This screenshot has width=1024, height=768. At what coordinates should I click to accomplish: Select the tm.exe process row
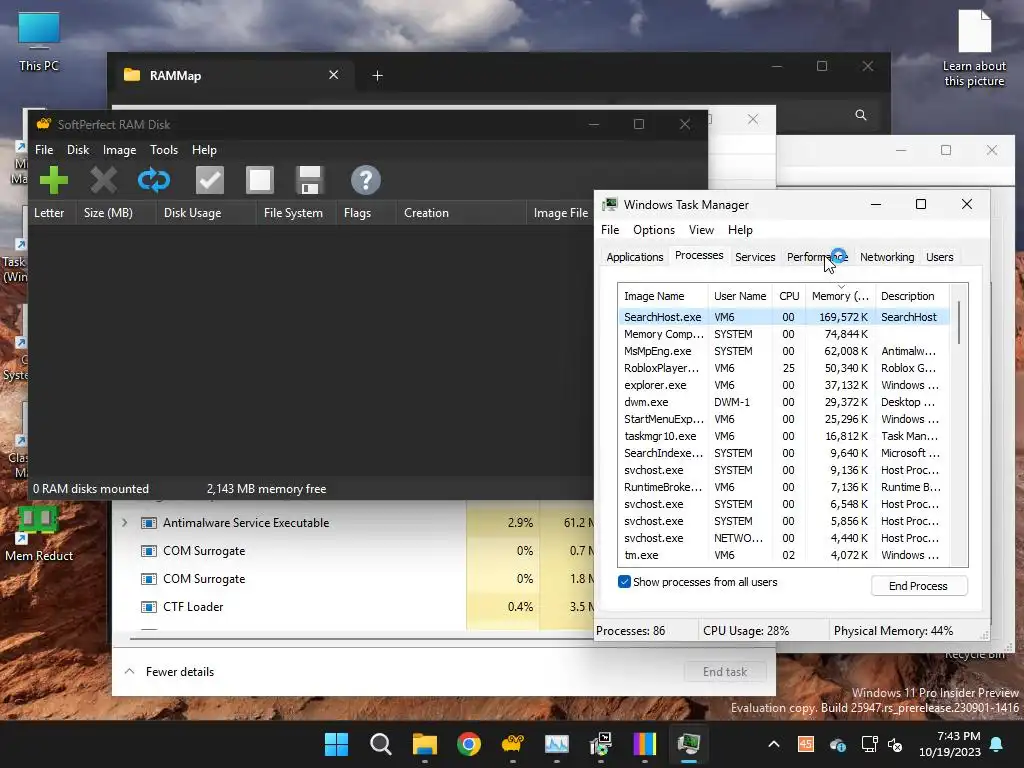point(783,555)
